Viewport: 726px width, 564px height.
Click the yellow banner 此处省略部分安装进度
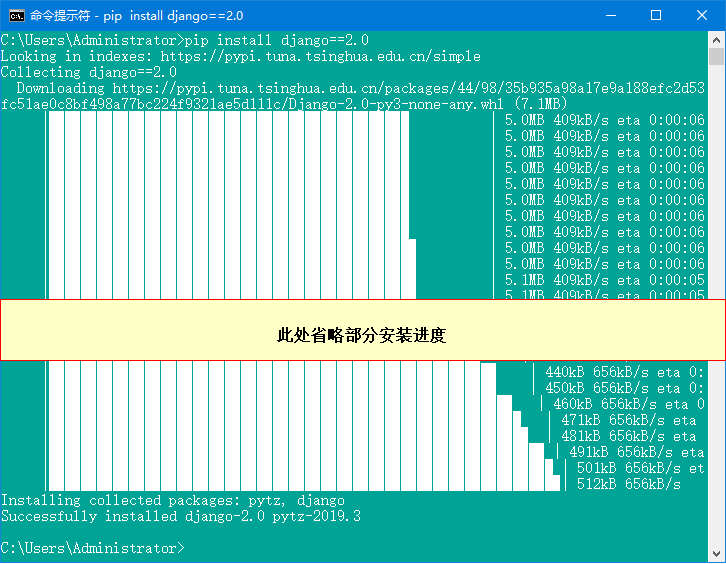tap(362, 335)
